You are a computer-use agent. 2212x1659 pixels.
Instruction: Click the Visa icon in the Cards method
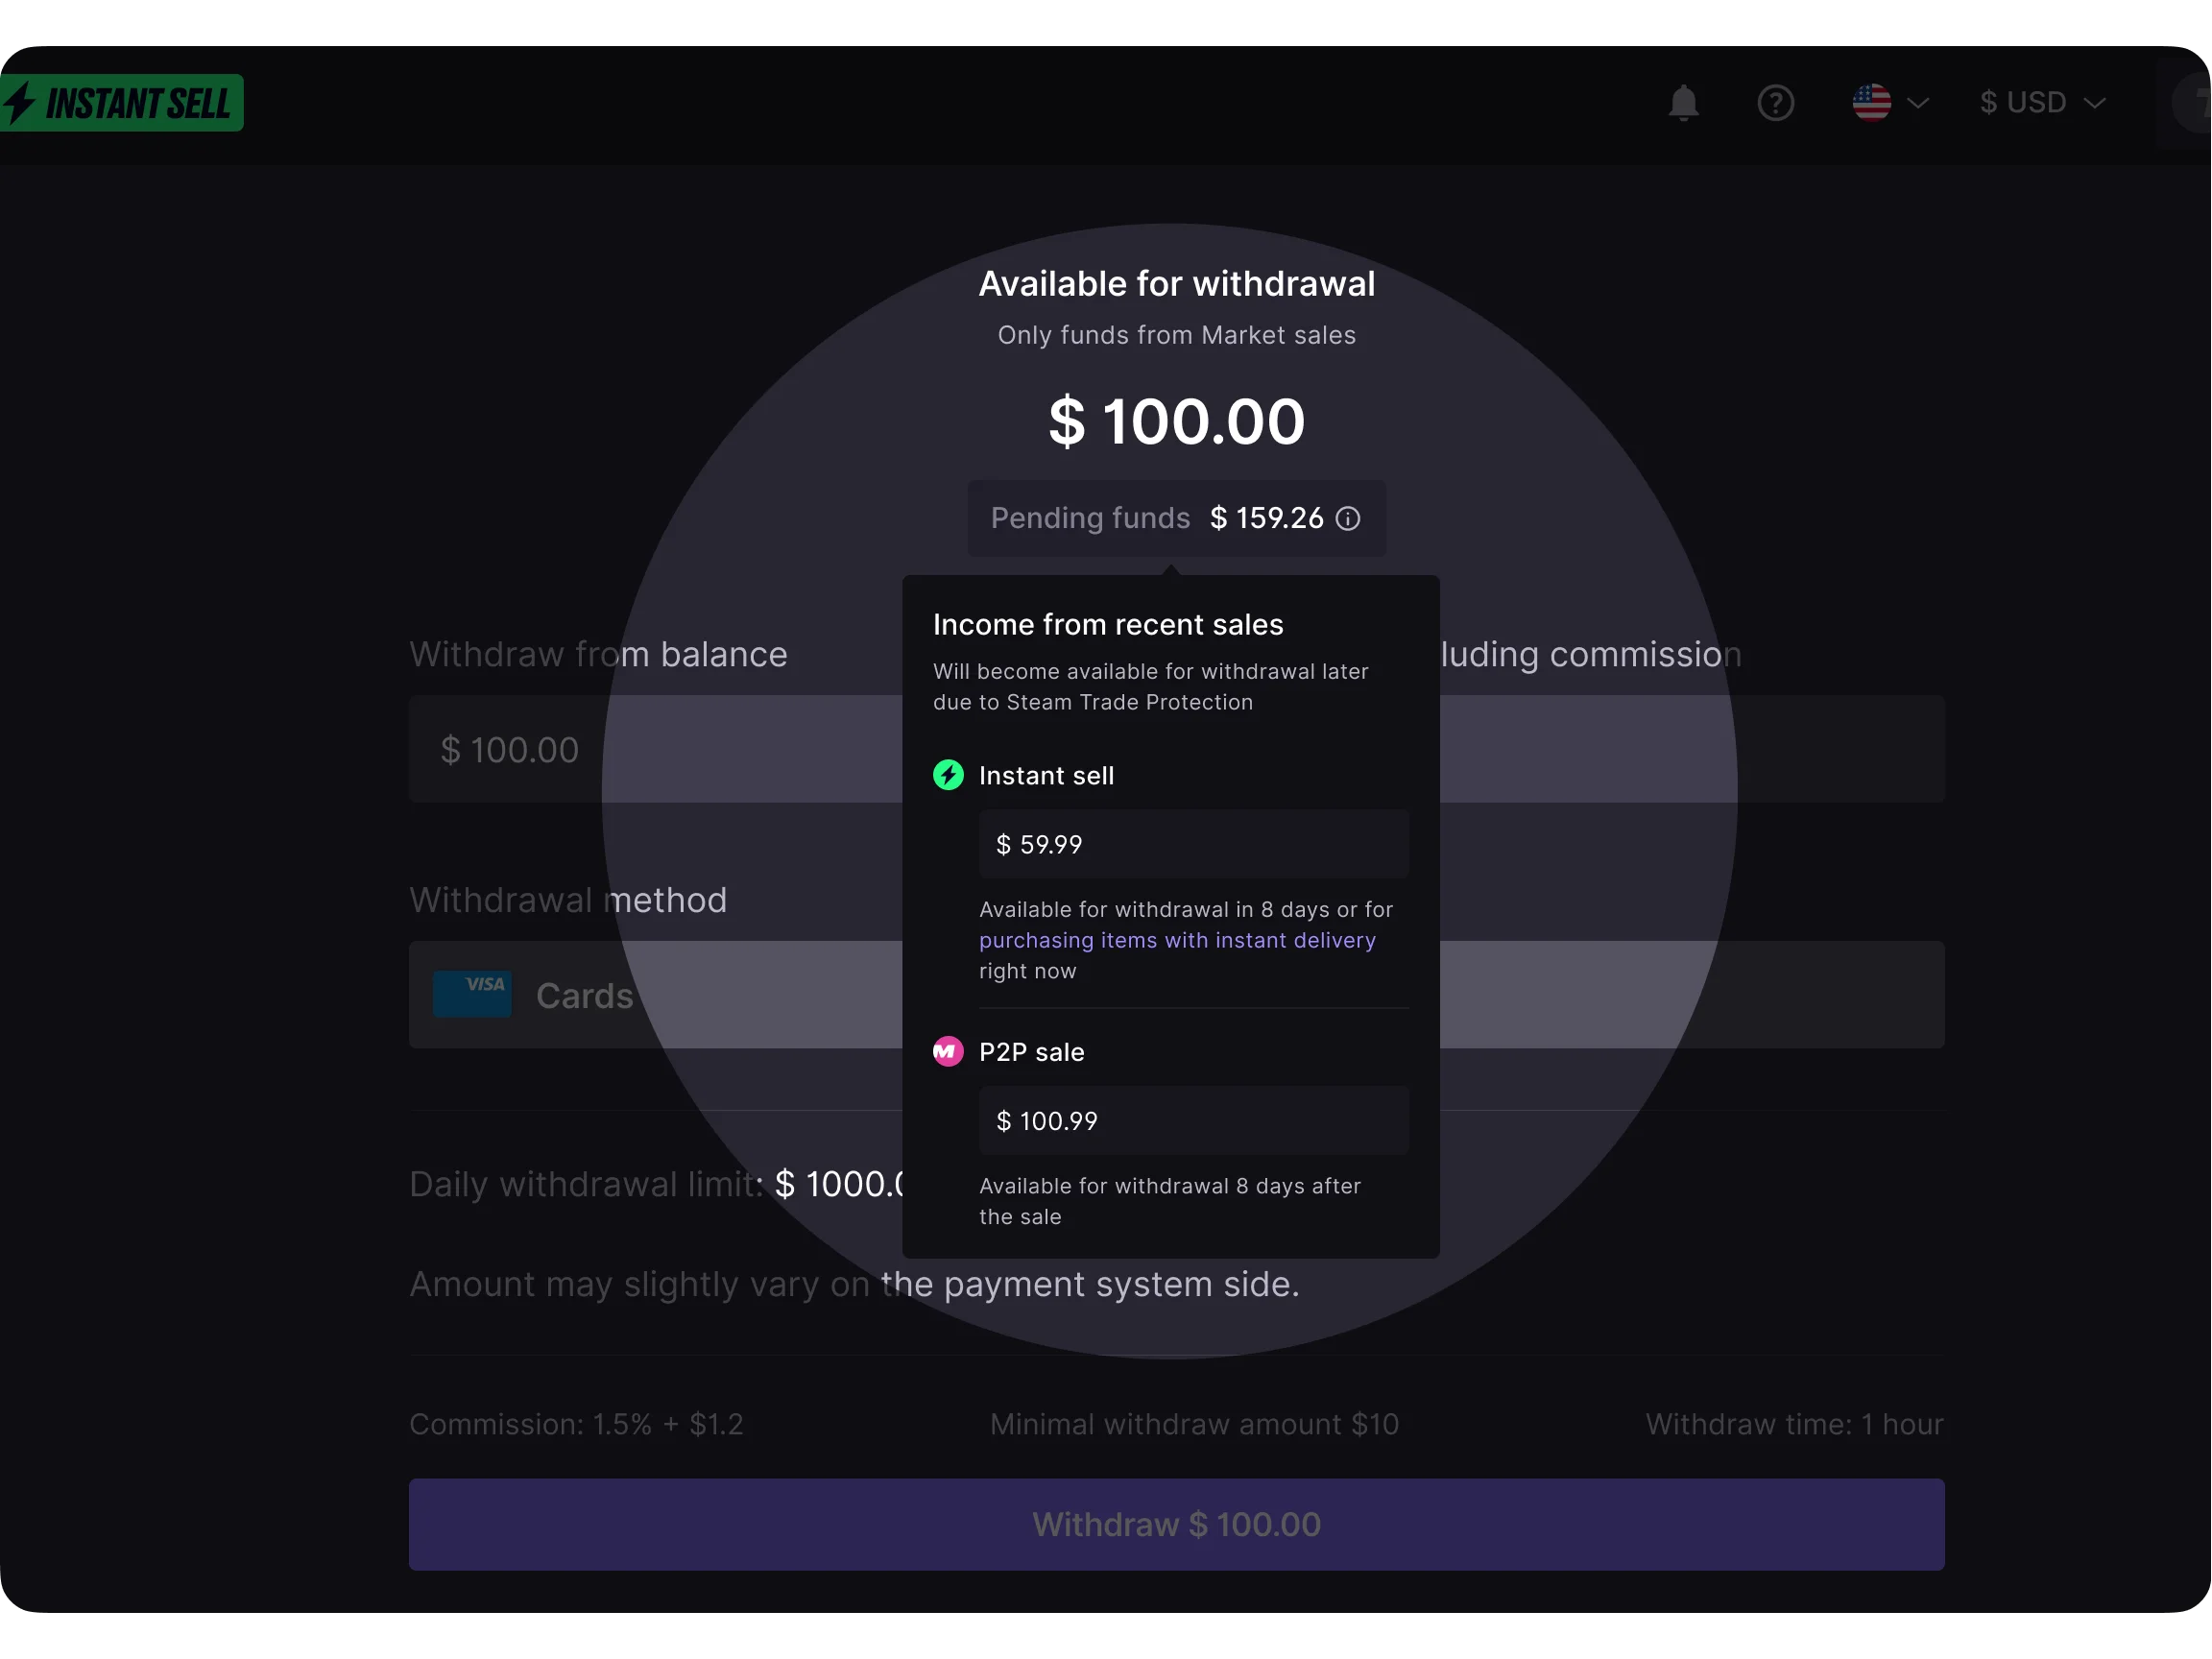click(x=473, y=993)
